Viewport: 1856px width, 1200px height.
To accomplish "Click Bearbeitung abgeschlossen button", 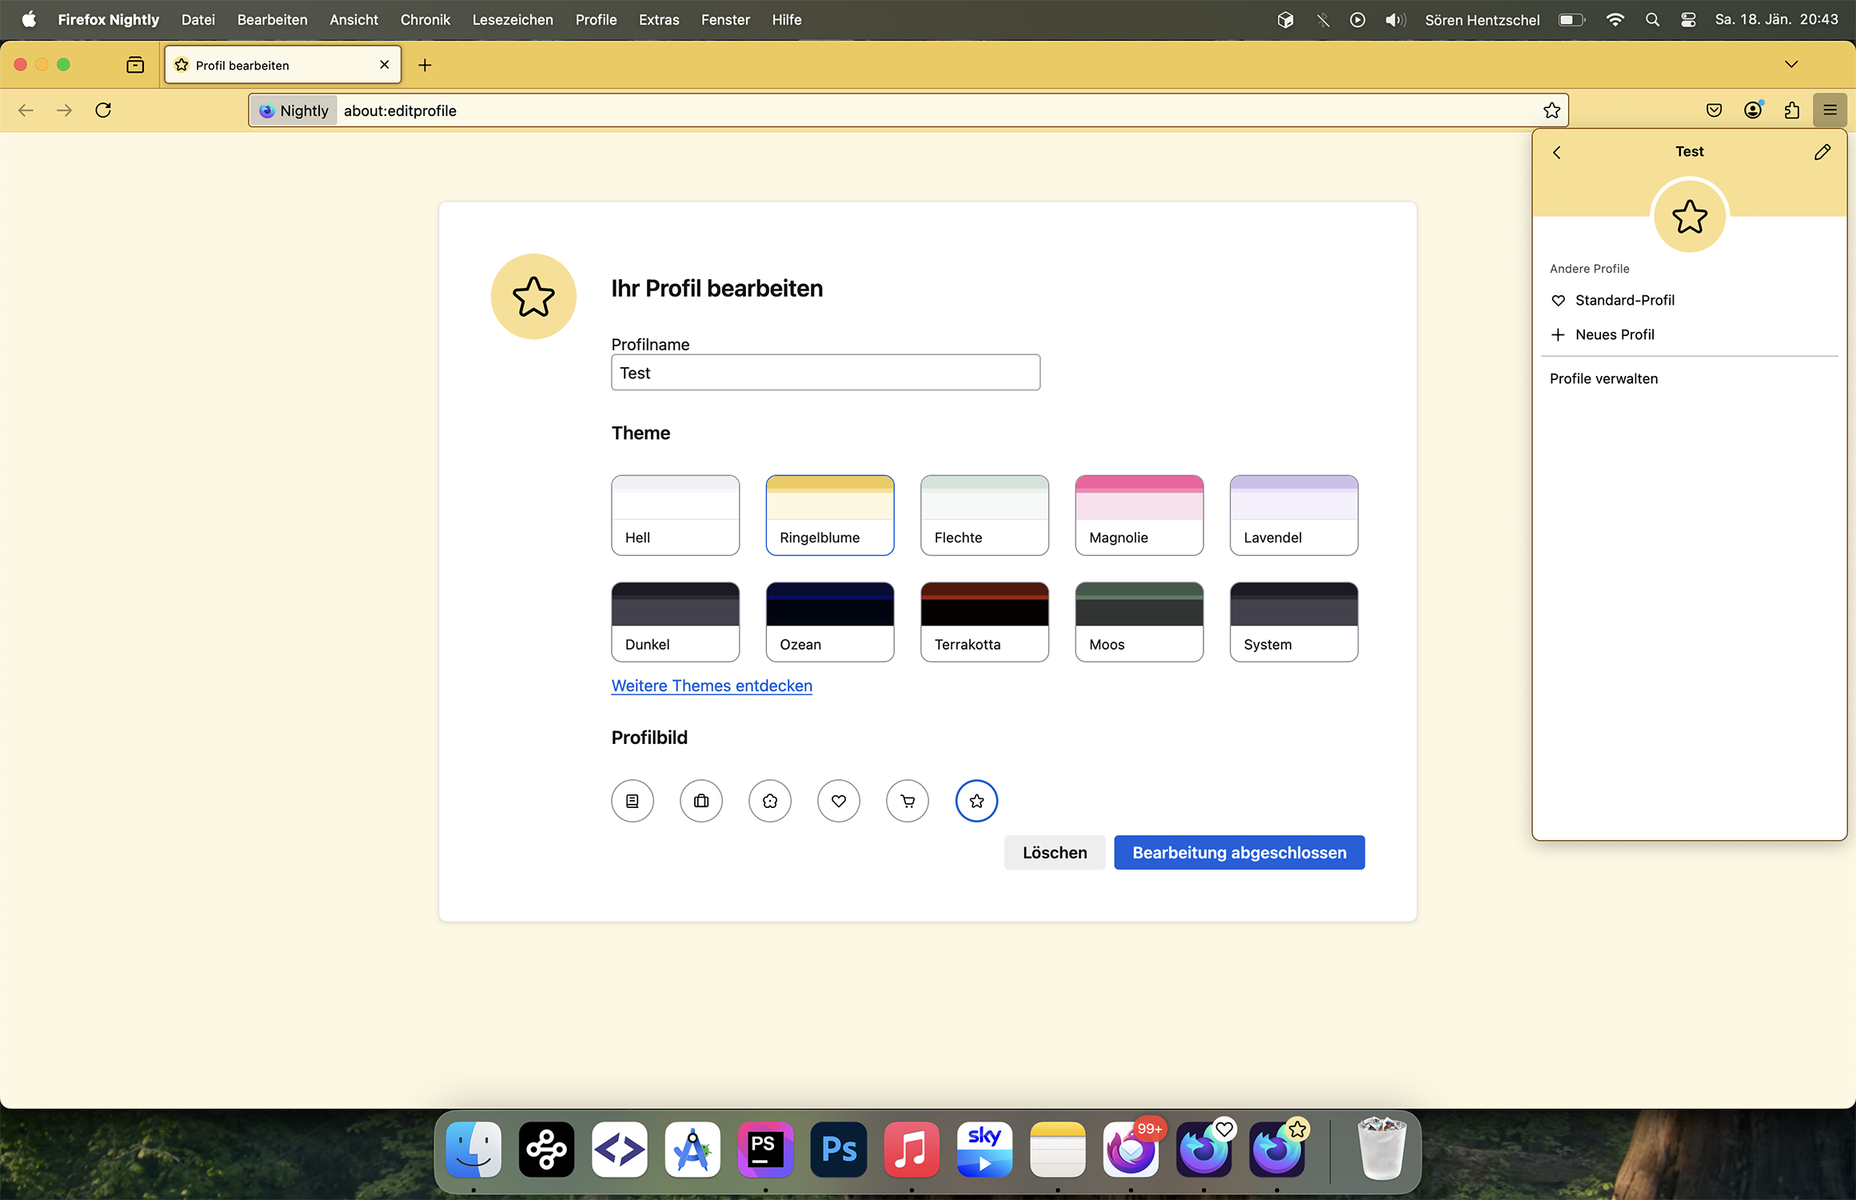I will pyautogui.click(x=1239, y=853).
